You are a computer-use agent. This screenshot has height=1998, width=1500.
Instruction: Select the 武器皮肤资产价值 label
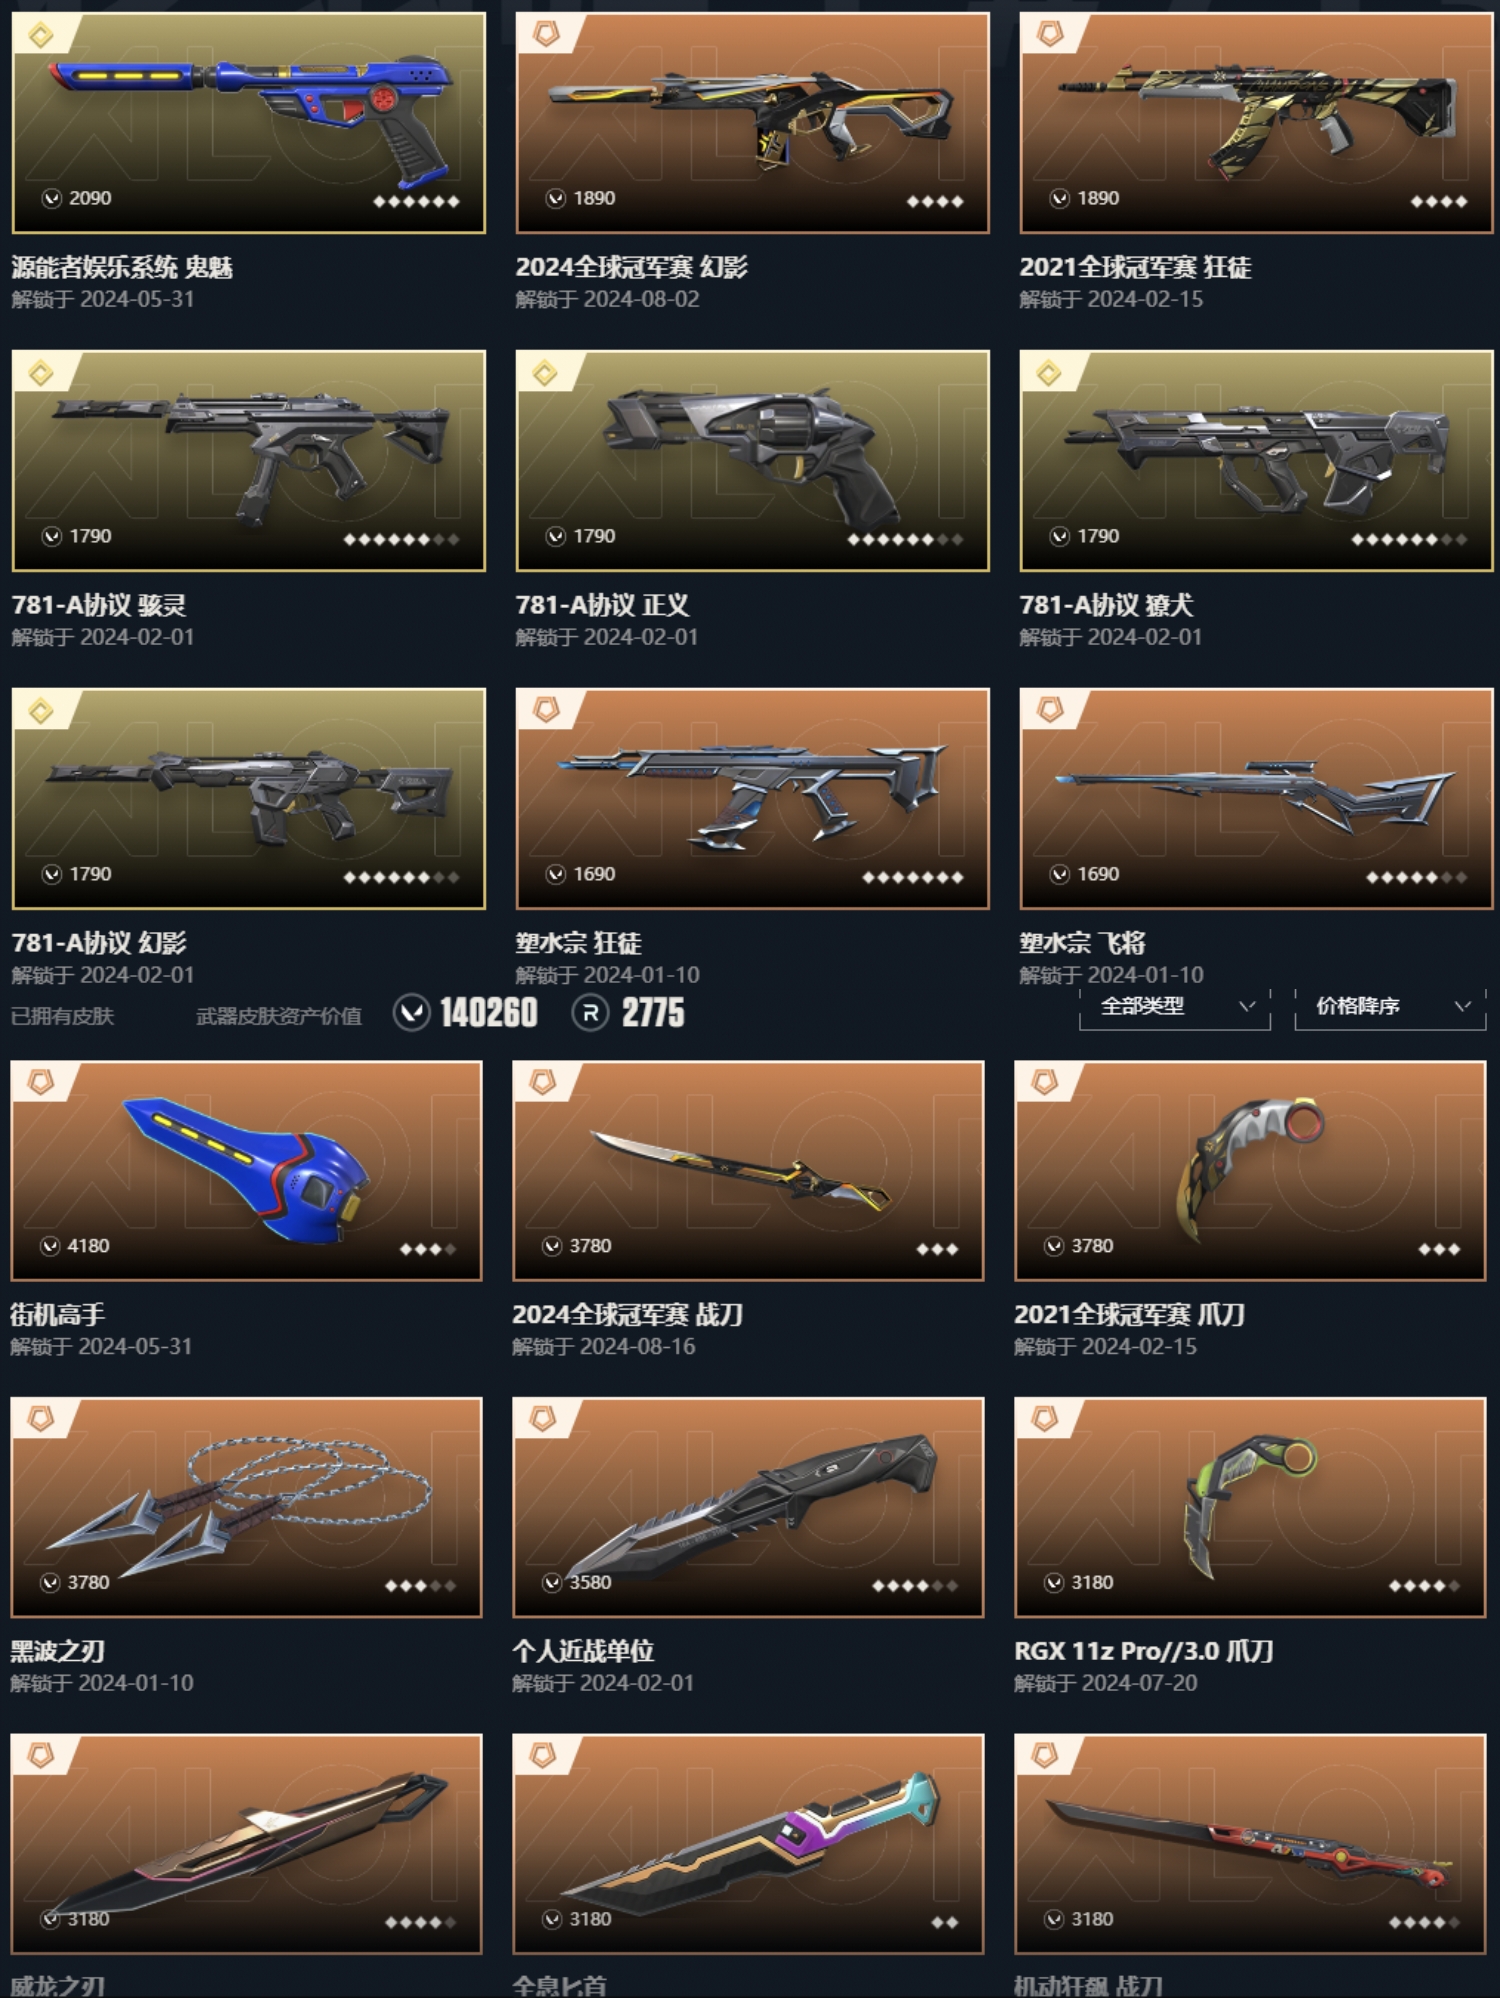[x=279, y=1016]
